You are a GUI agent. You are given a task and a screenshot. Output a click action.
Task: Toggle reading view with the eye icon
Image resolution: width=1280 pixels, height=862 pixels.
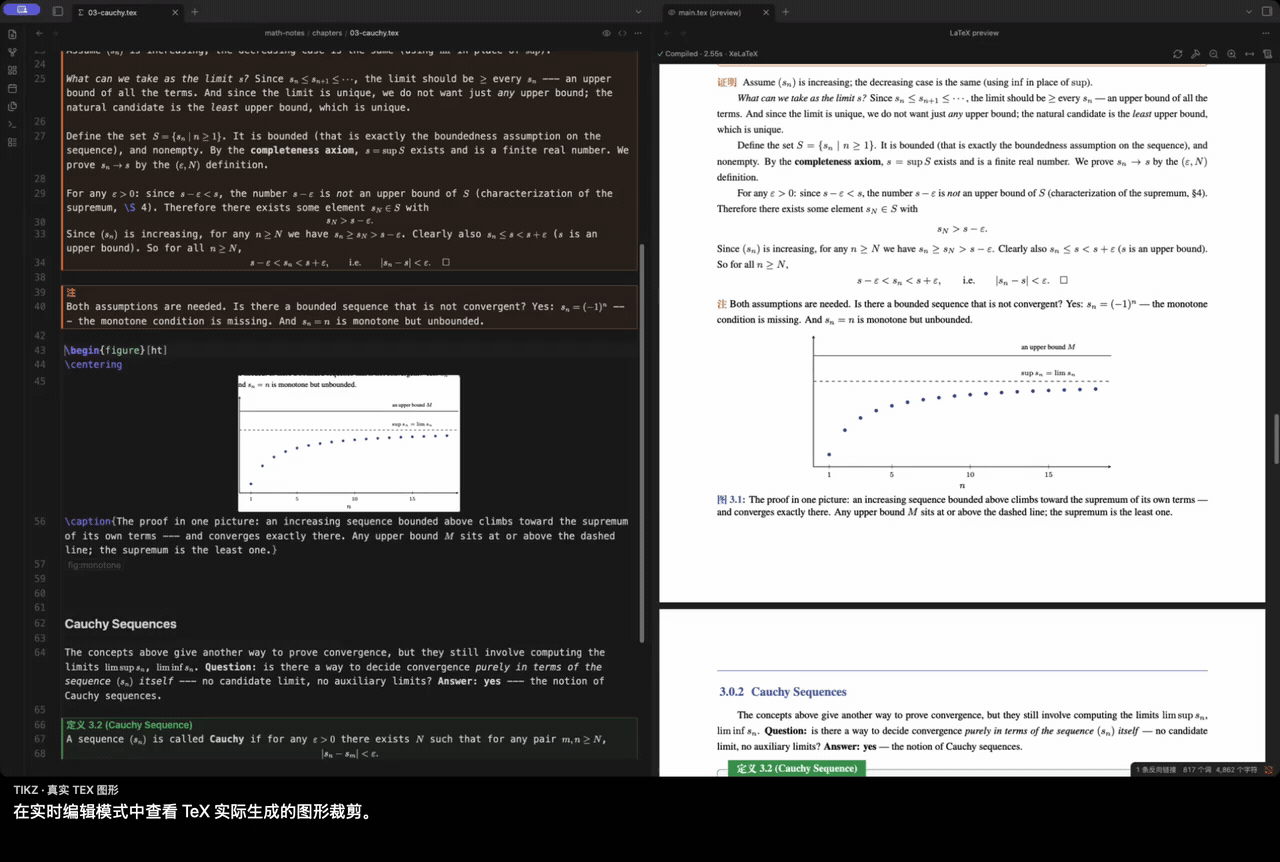[x=606, y=33]
